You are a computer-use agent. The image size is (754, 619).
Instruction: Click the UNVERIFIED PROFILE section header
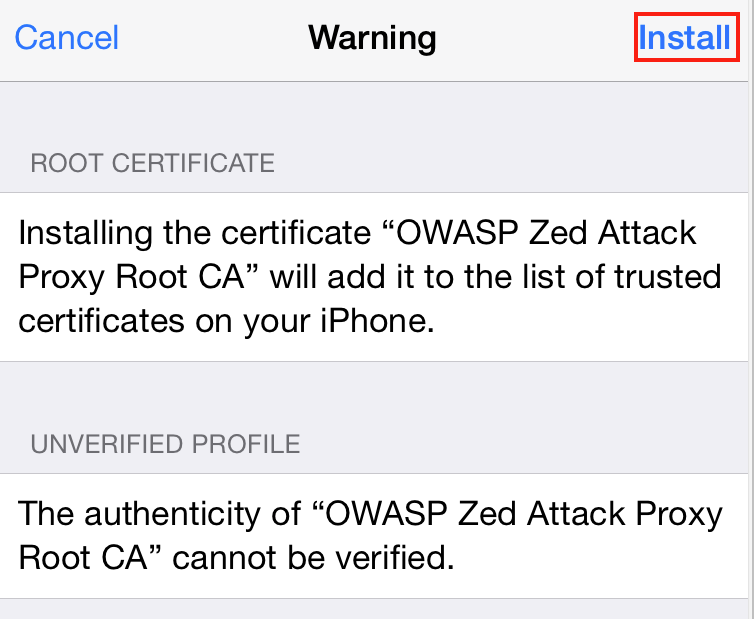(x=165, y=443)
